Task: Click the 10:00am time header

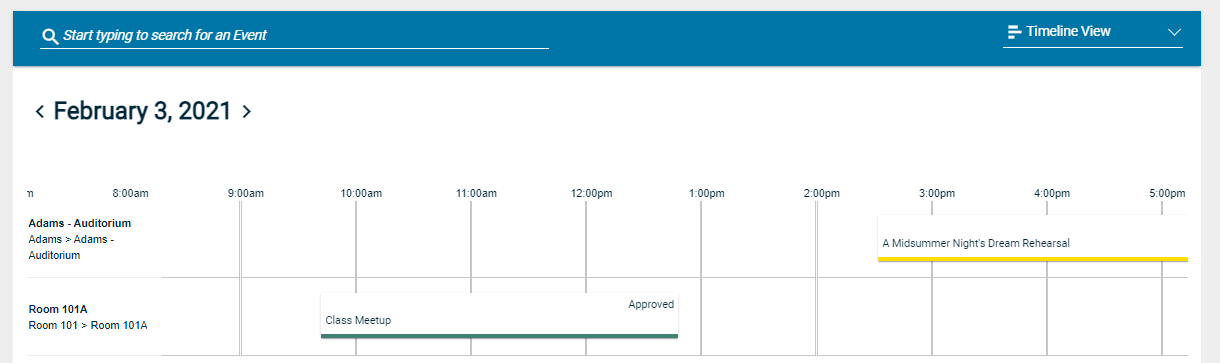Action: 361,193
